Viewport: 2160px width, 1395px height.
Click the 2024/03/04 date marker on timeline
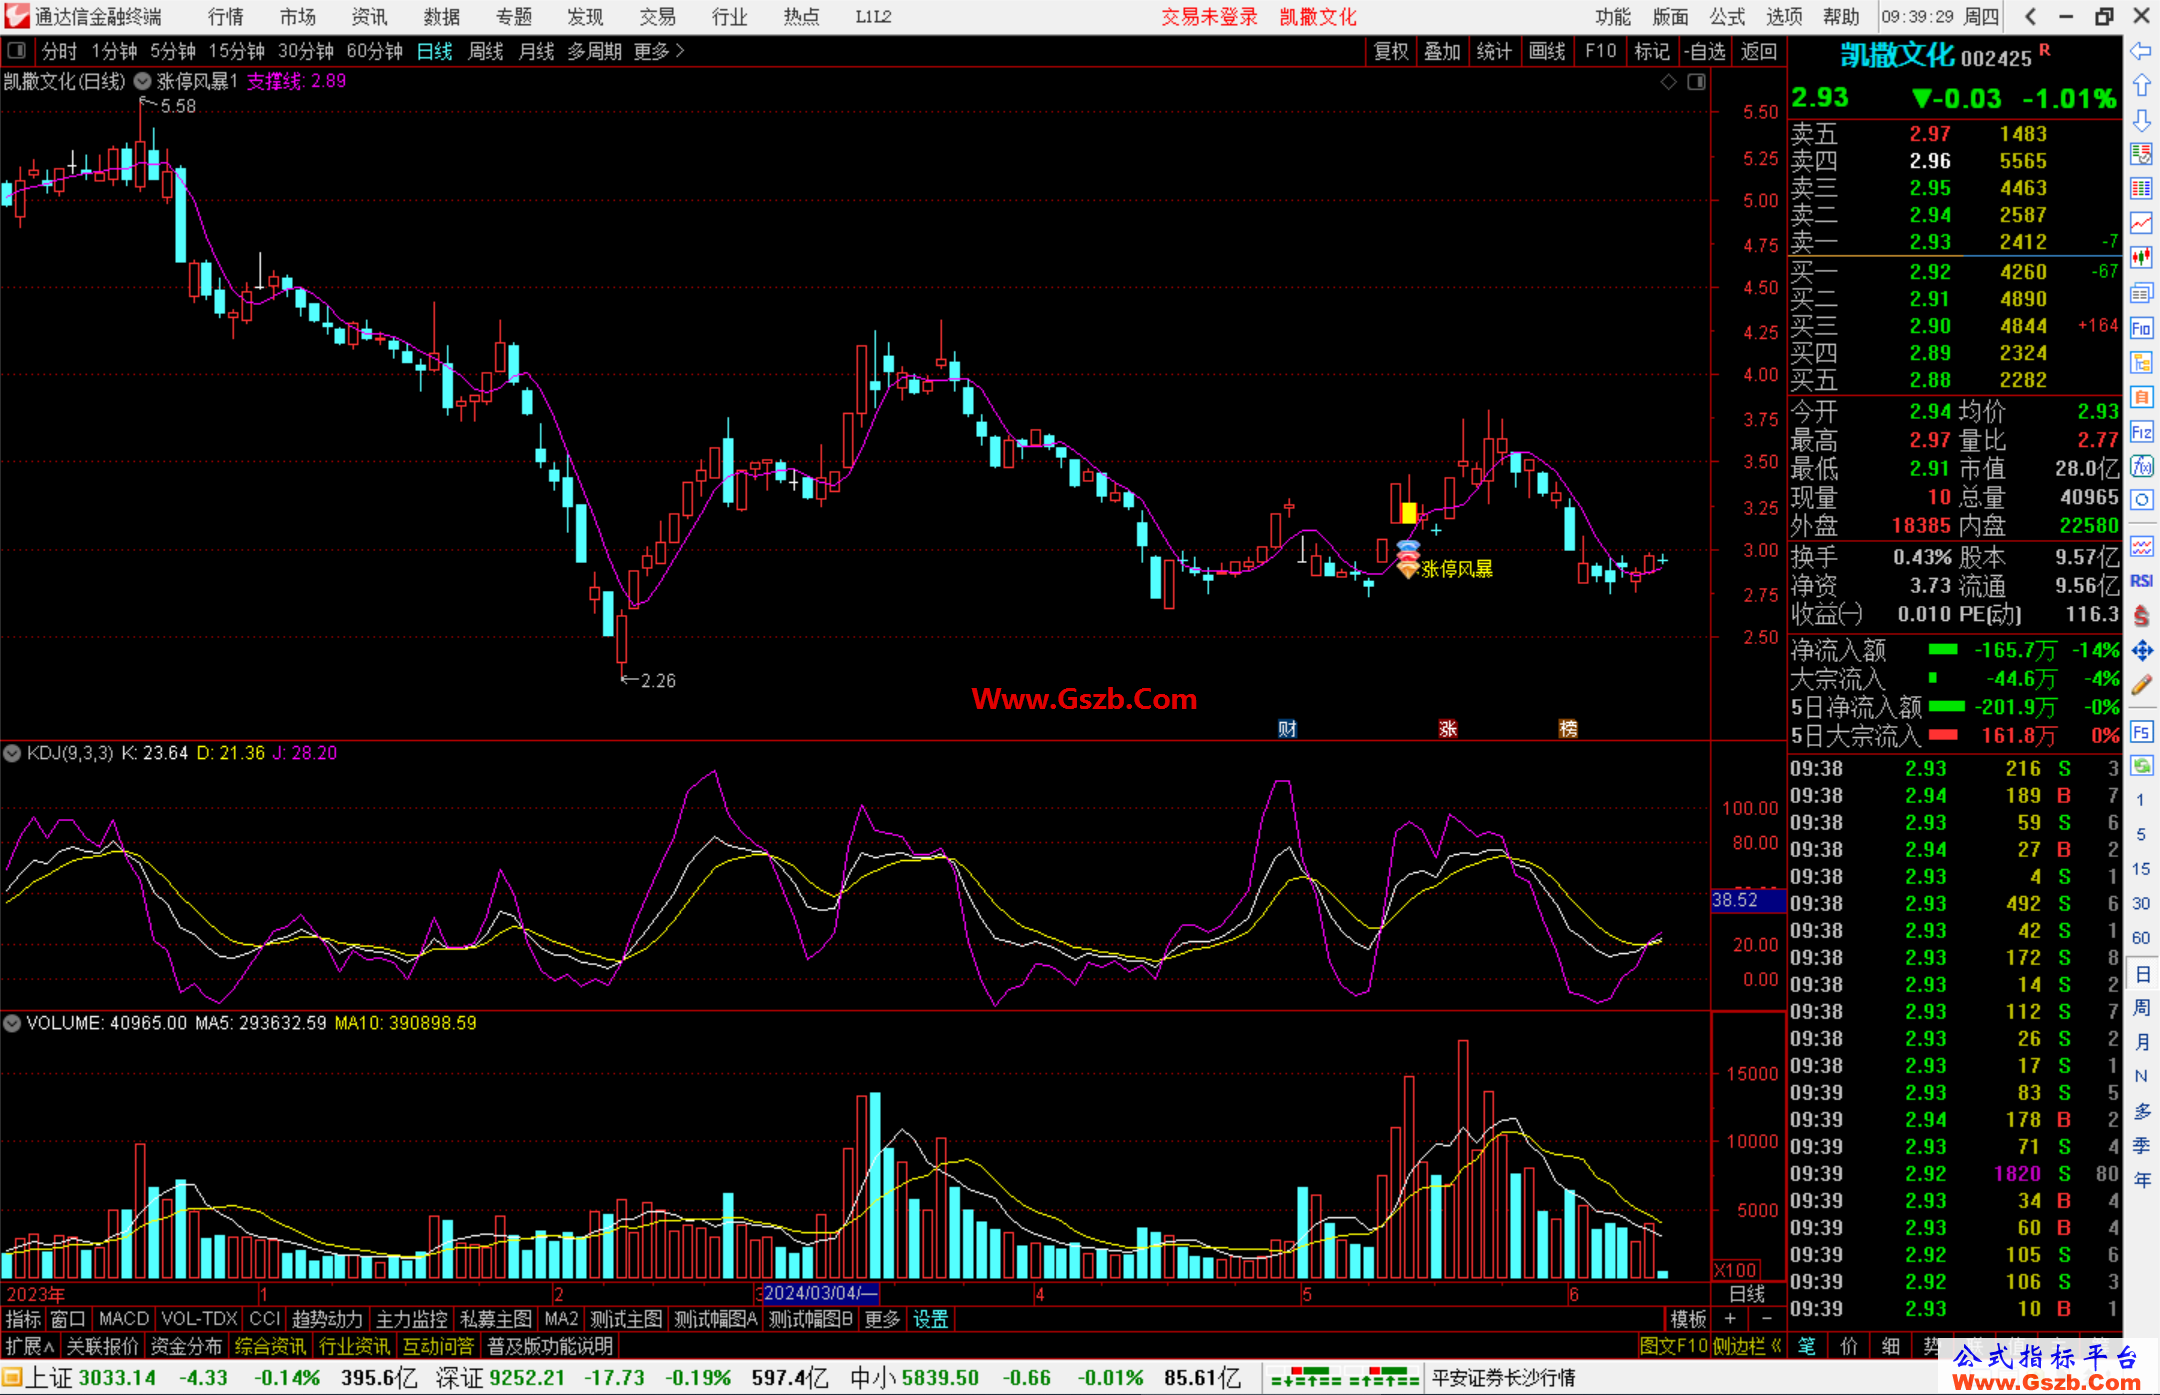coord(821,1293)
